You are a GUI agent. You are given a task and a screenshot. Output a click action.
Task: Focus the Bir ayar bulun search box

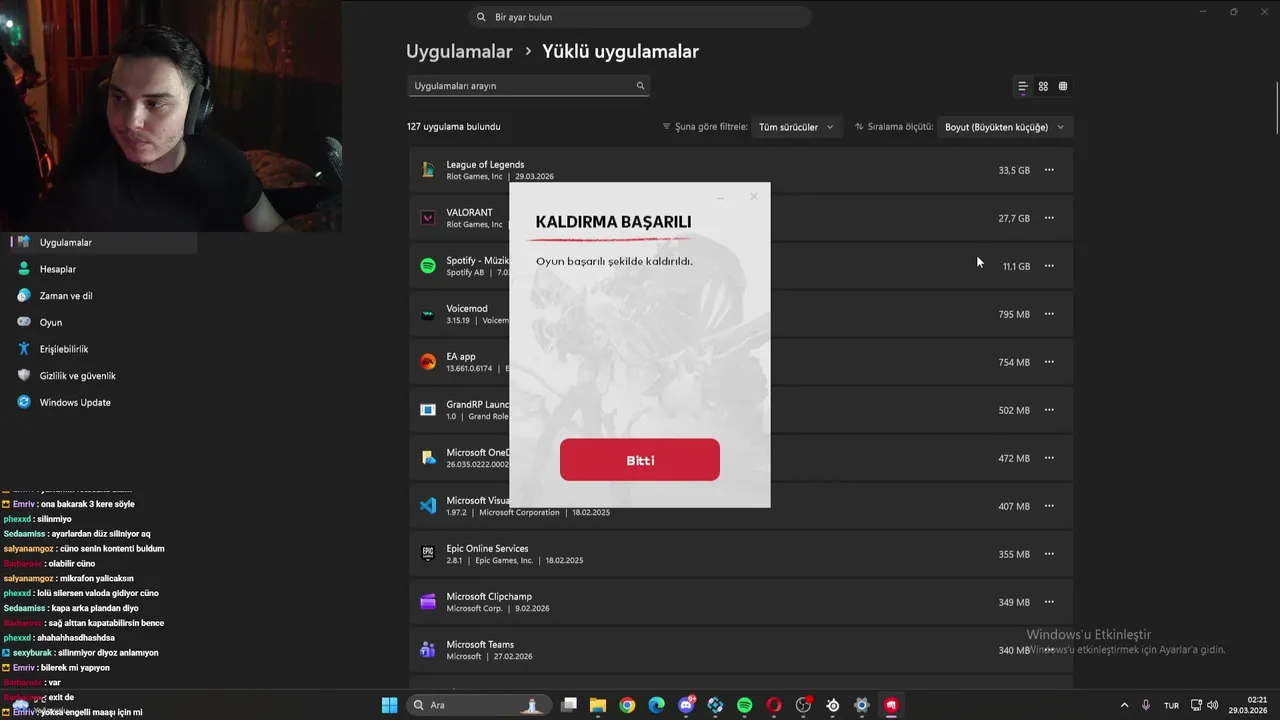coord(640,17)
